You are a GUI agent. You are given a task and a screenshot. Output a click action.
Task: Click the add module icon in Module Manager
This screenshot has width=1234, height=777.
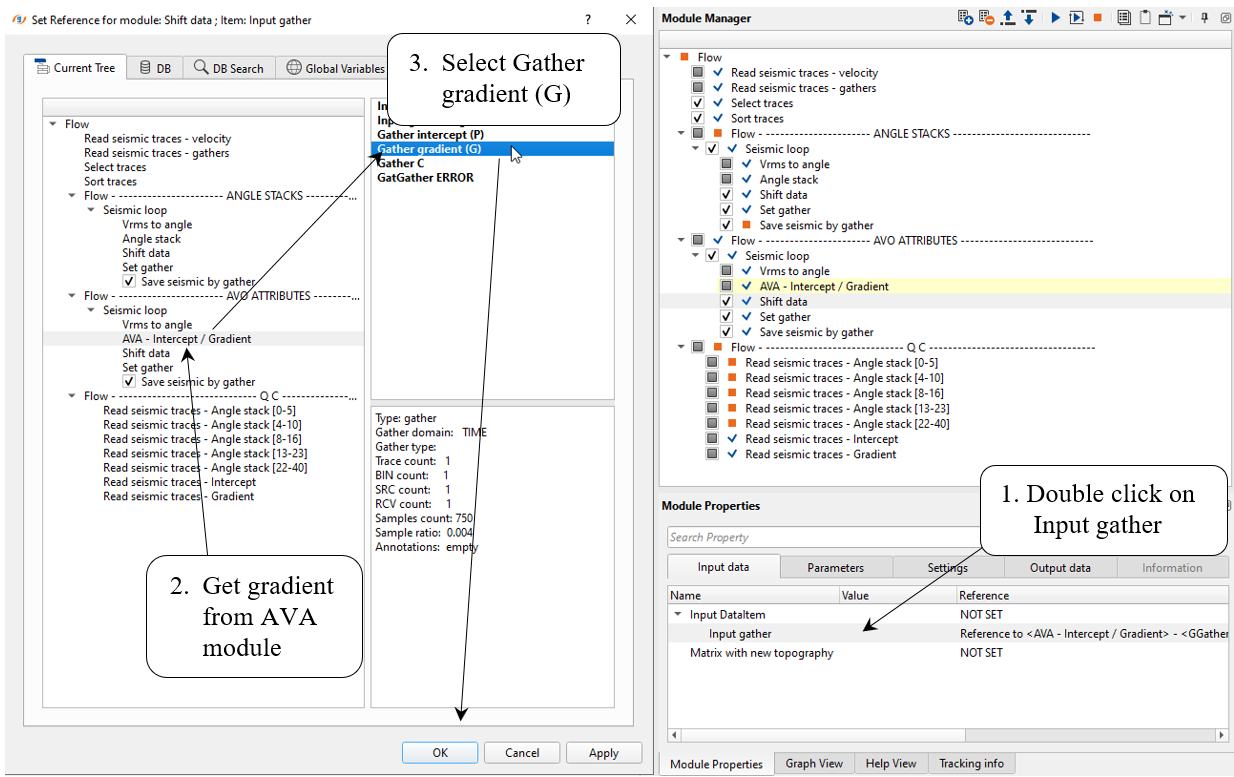coord(965,18)
